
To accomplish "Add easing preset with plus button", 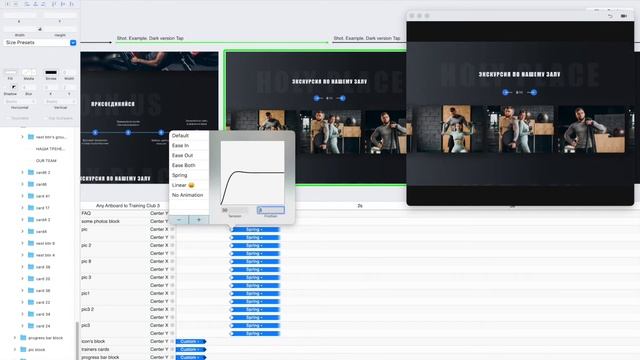I will tap(199, 220).
